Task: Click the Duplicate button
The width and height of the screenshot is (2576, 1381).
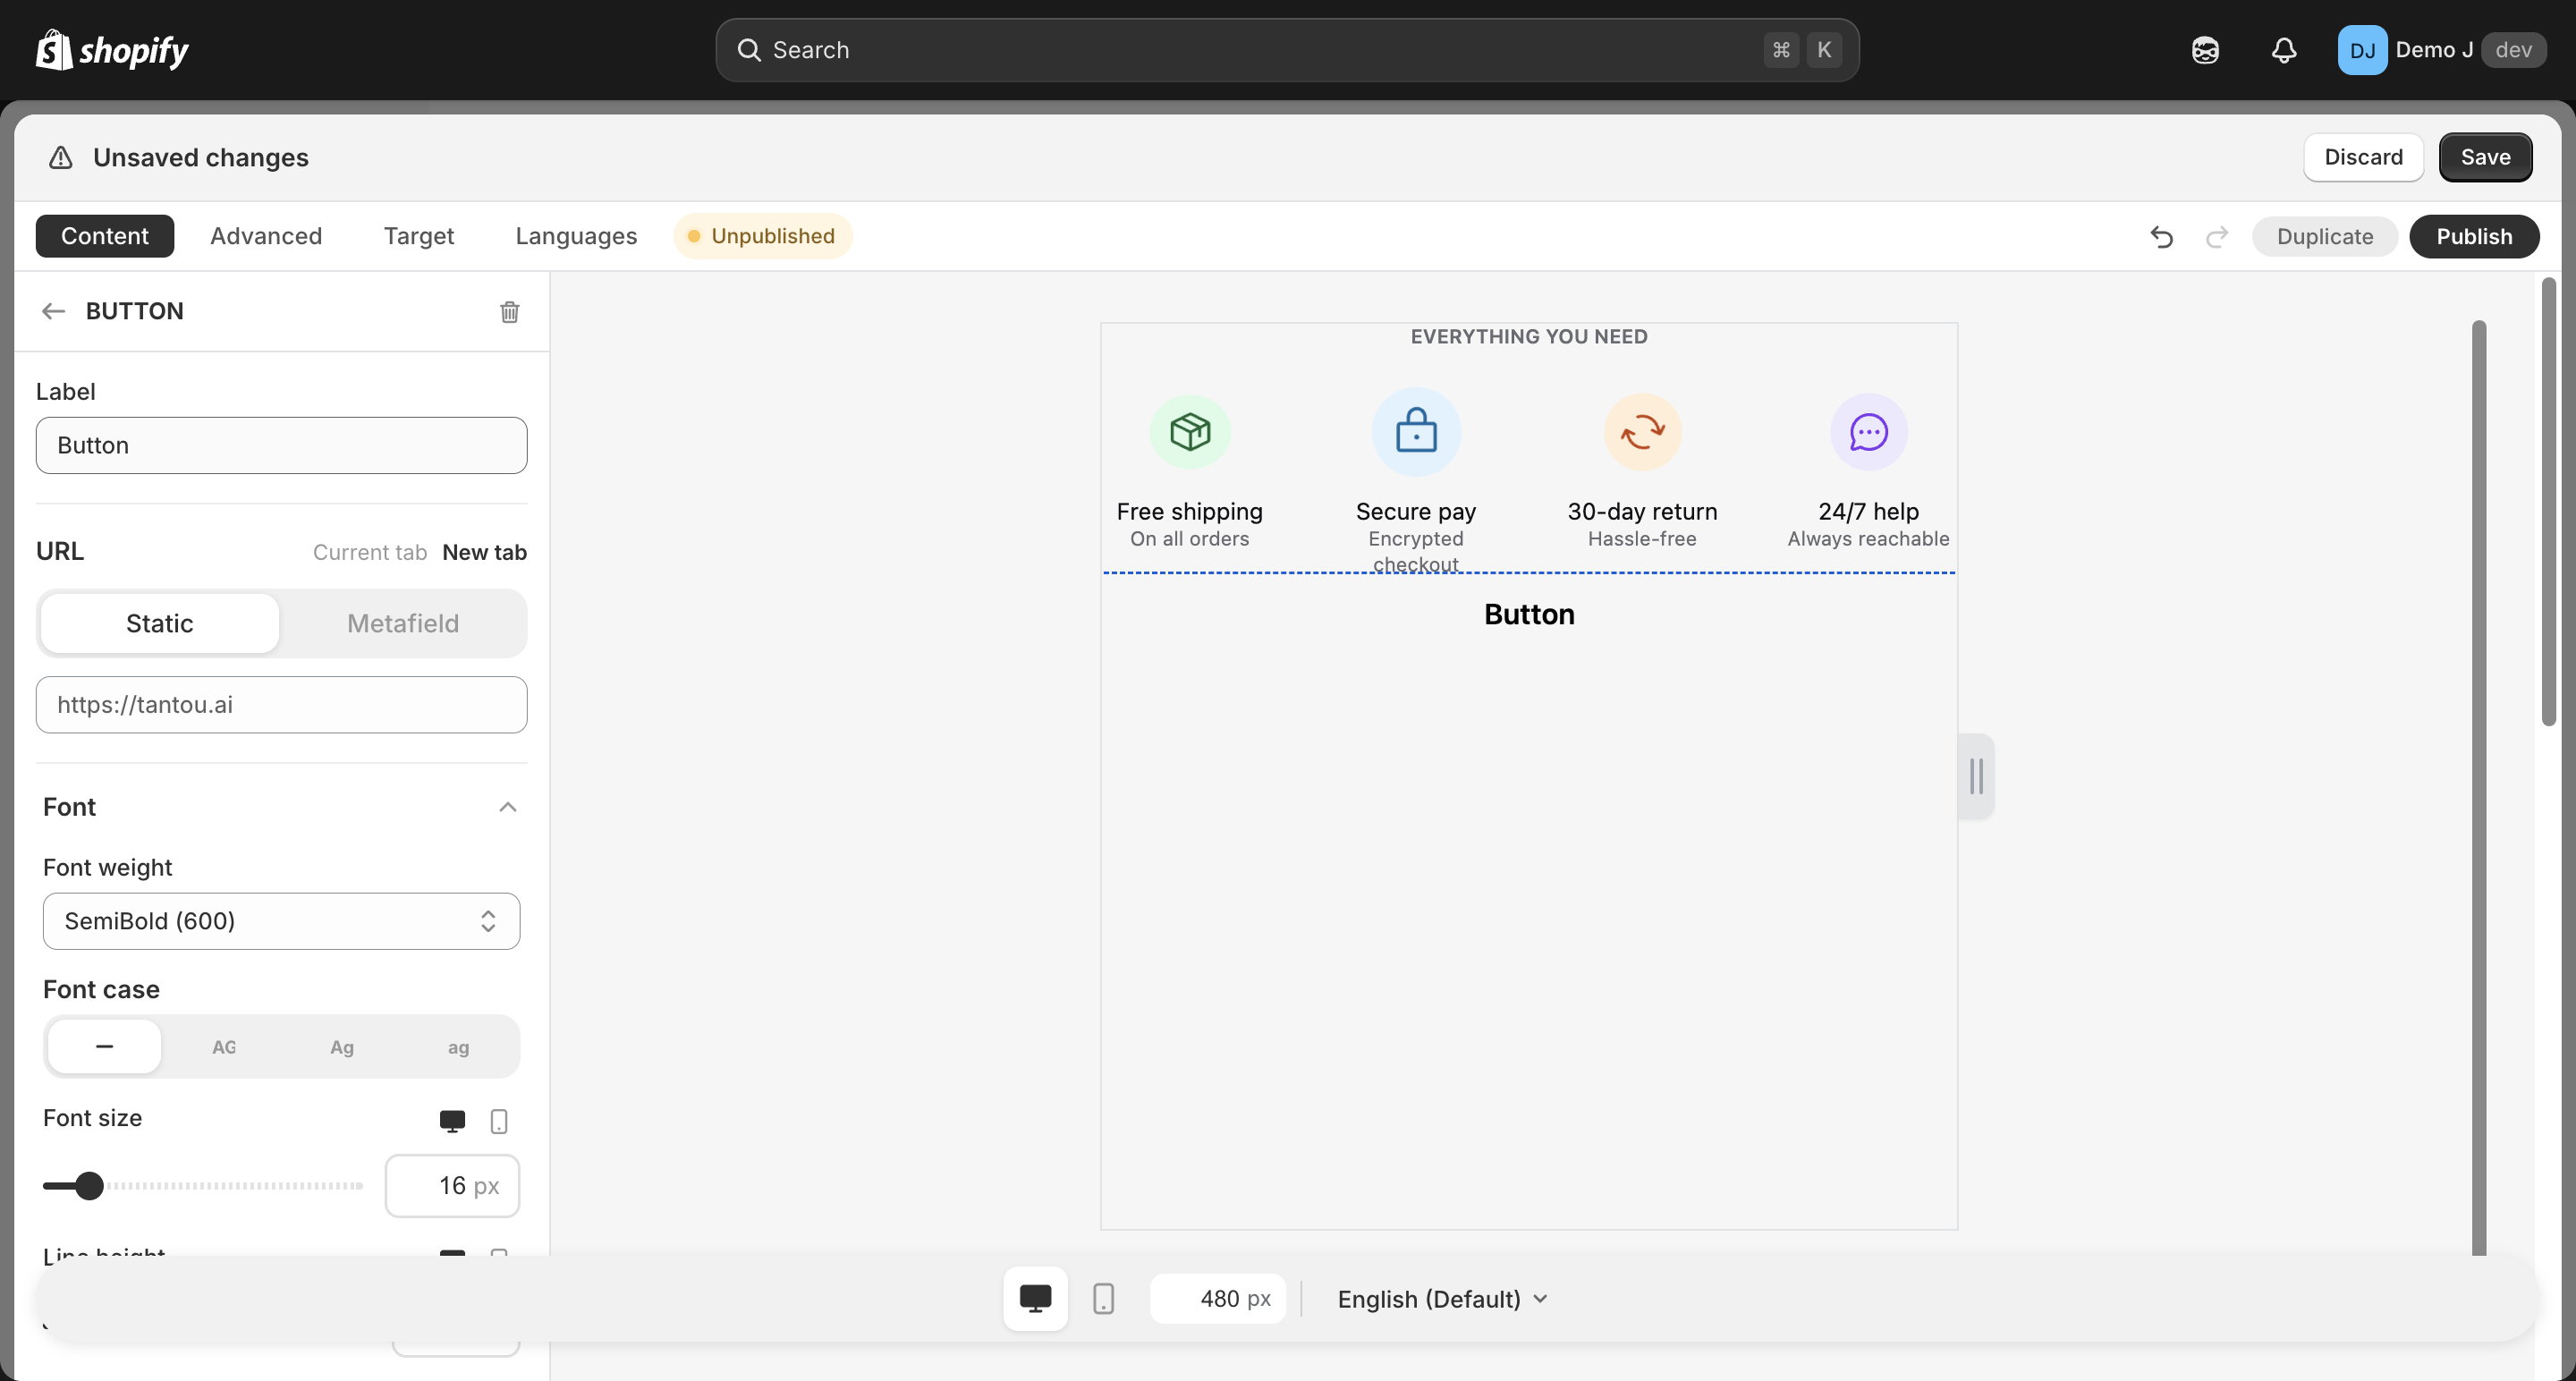Action: click(x=2324, y=236)
